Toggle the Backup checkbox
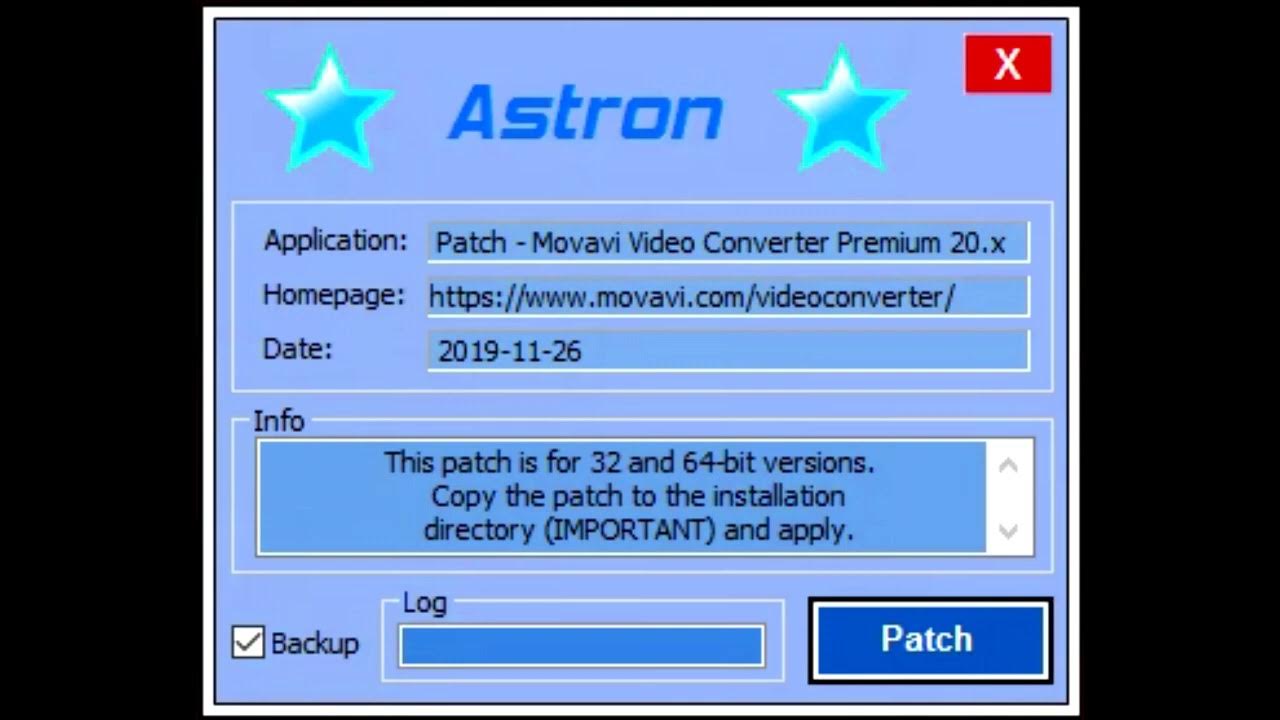The image size is (1280, 720). (248, 642)
